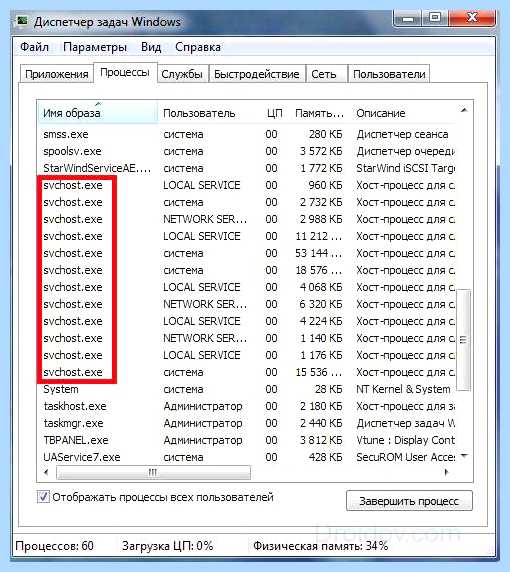The width and height of the screenshot is (510, 572).
Task: Click Завершить процесс button
Action: pos(409,501)
